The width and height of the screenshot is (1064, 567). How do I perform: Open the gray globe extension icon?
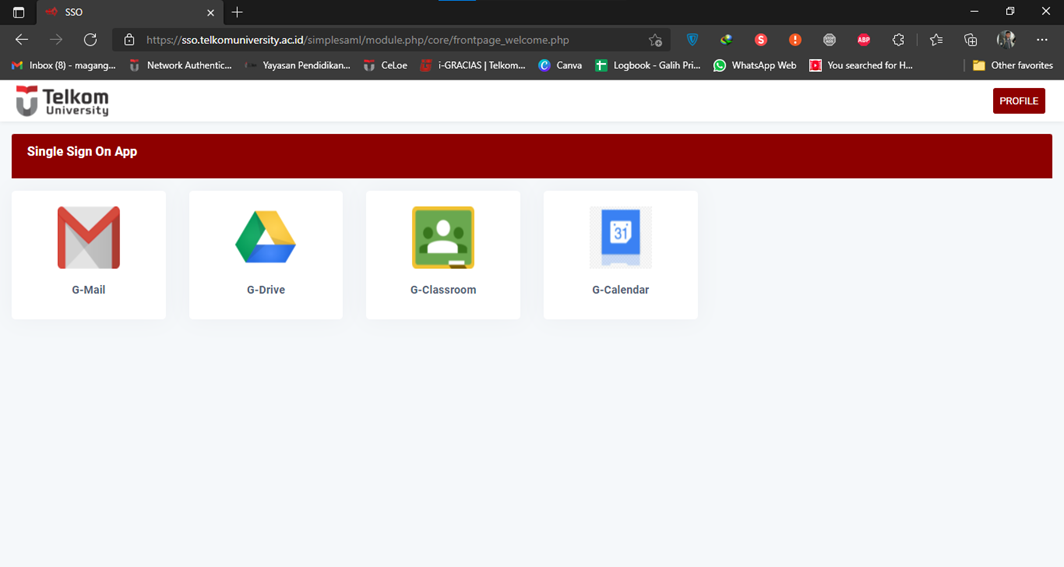pyautogui.click(x=829, y=40)
